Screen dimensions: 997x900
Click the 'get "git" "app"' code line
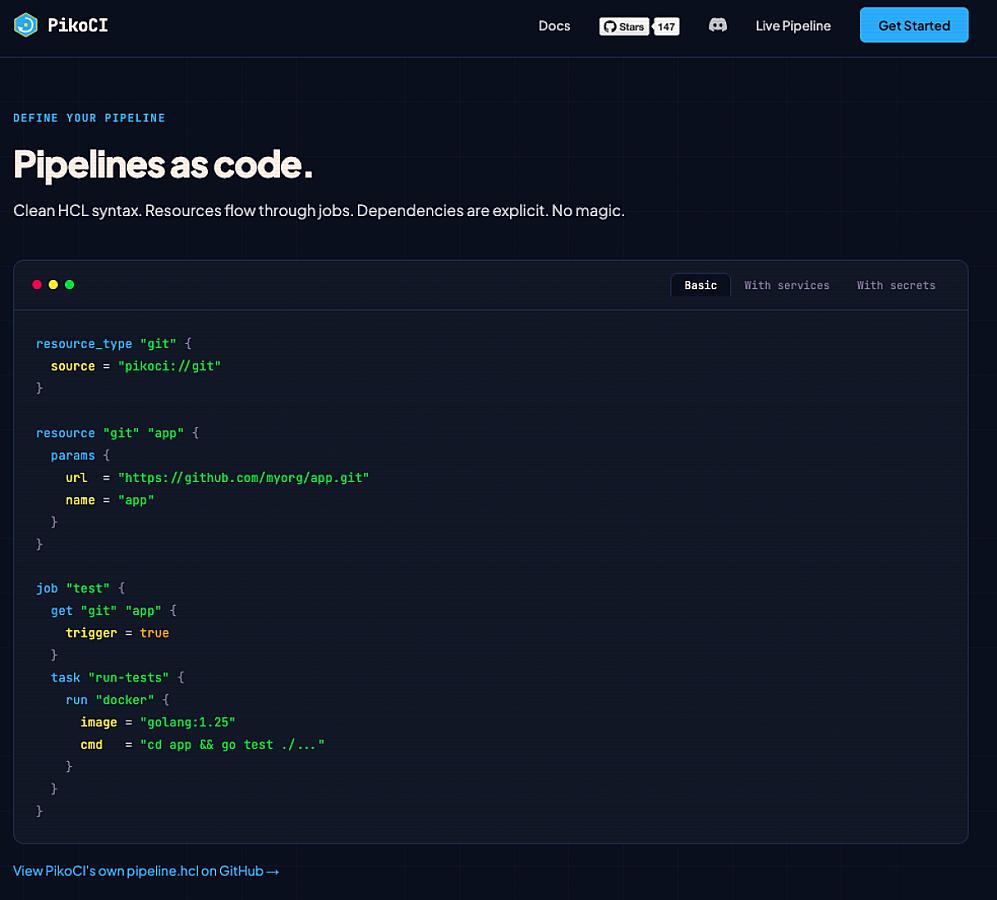tap(114, 611)
